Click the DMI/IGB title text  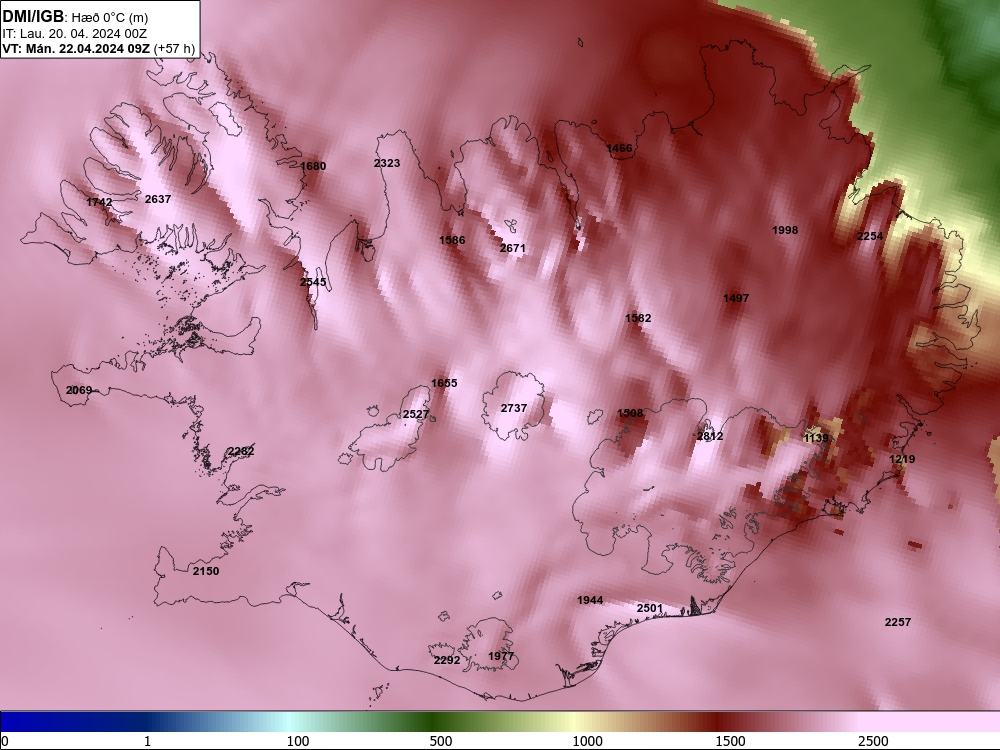point(33,17)
